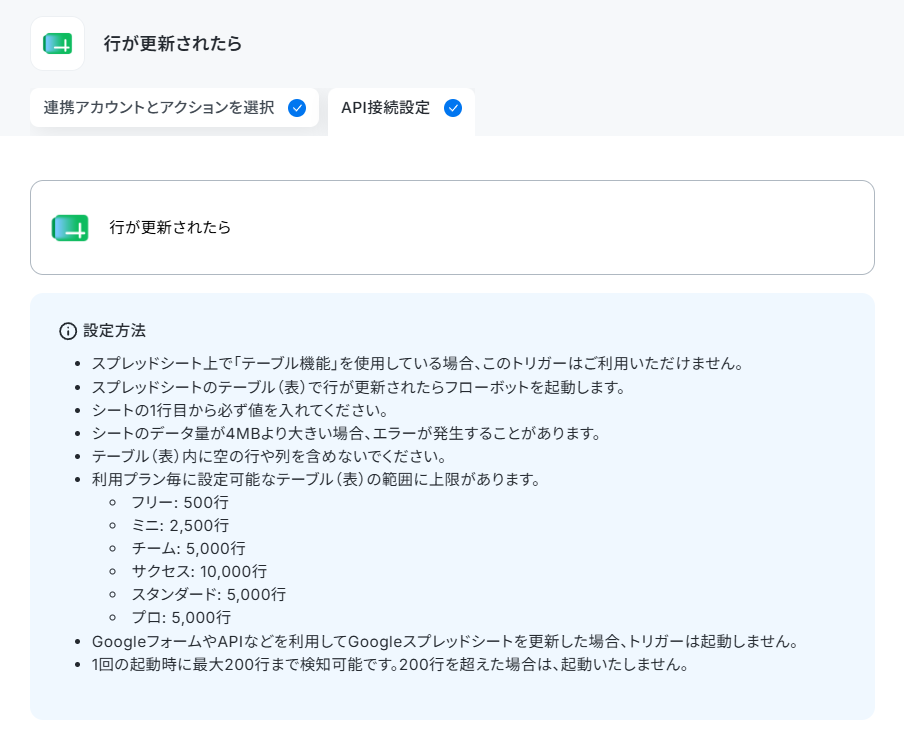Image resolution: width=904 pixels, height=750 pixels.
Task: Click the 4MB data size warning line
Action: [x=346, y=434]
